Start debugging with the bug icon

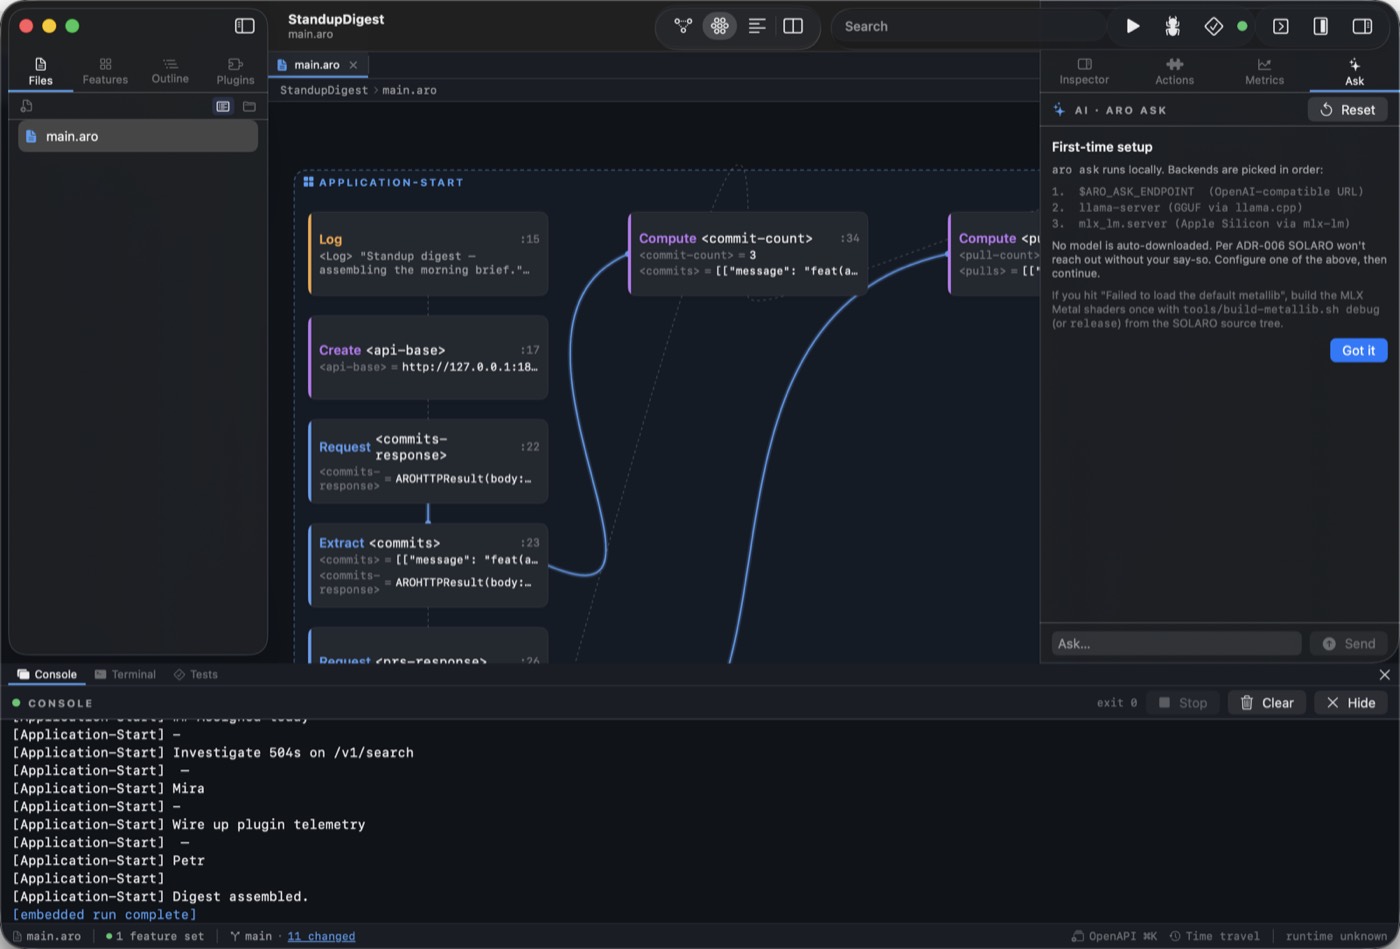pos(1172,26)
